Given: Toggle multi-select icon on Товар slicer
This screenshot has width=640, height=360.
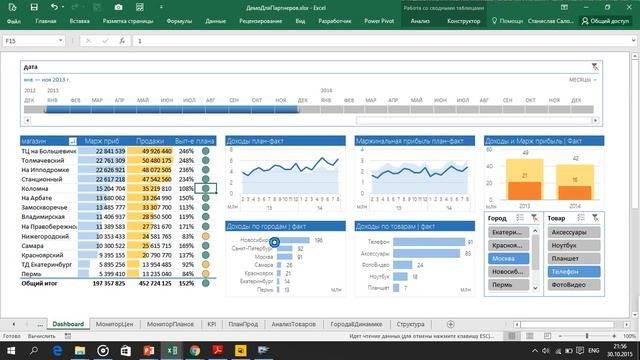Looking at the screenshot, I should pos(581,218).
